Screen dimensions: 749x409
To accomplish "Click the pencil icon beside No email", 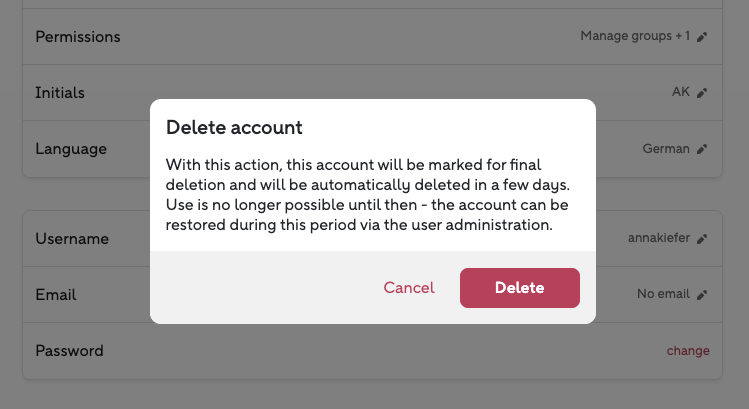I will 702,295.
